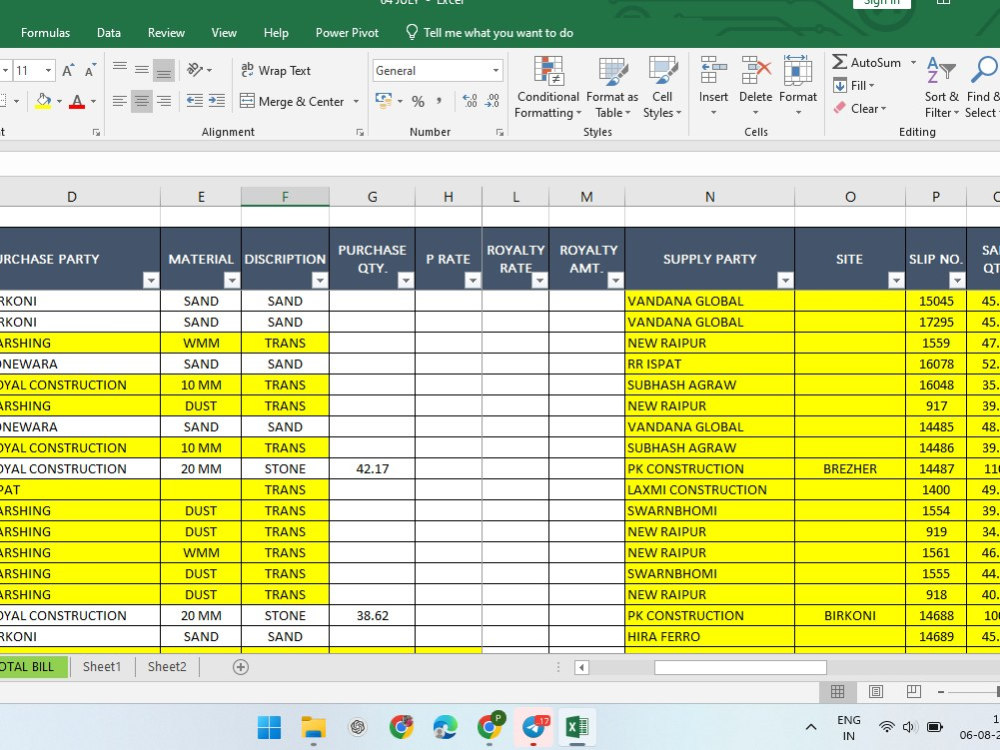Open filter dropdown for DISCRIPTION column
Image resolution: width=1000 pixels, height=750 pixels.
320,280
